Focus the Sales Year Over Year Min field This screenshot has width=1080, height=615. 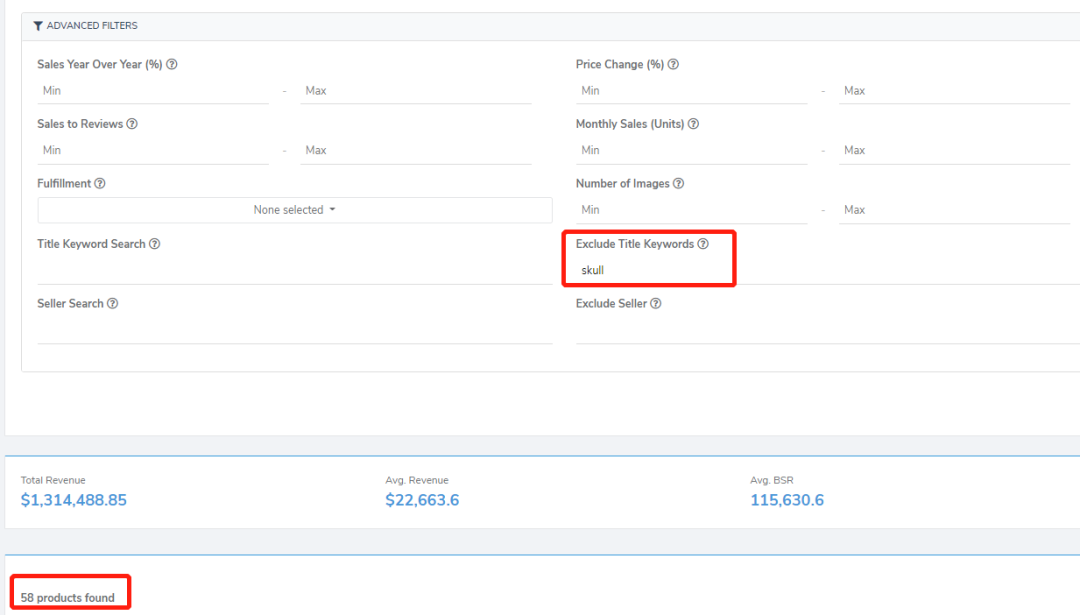[x=153, y=91]
